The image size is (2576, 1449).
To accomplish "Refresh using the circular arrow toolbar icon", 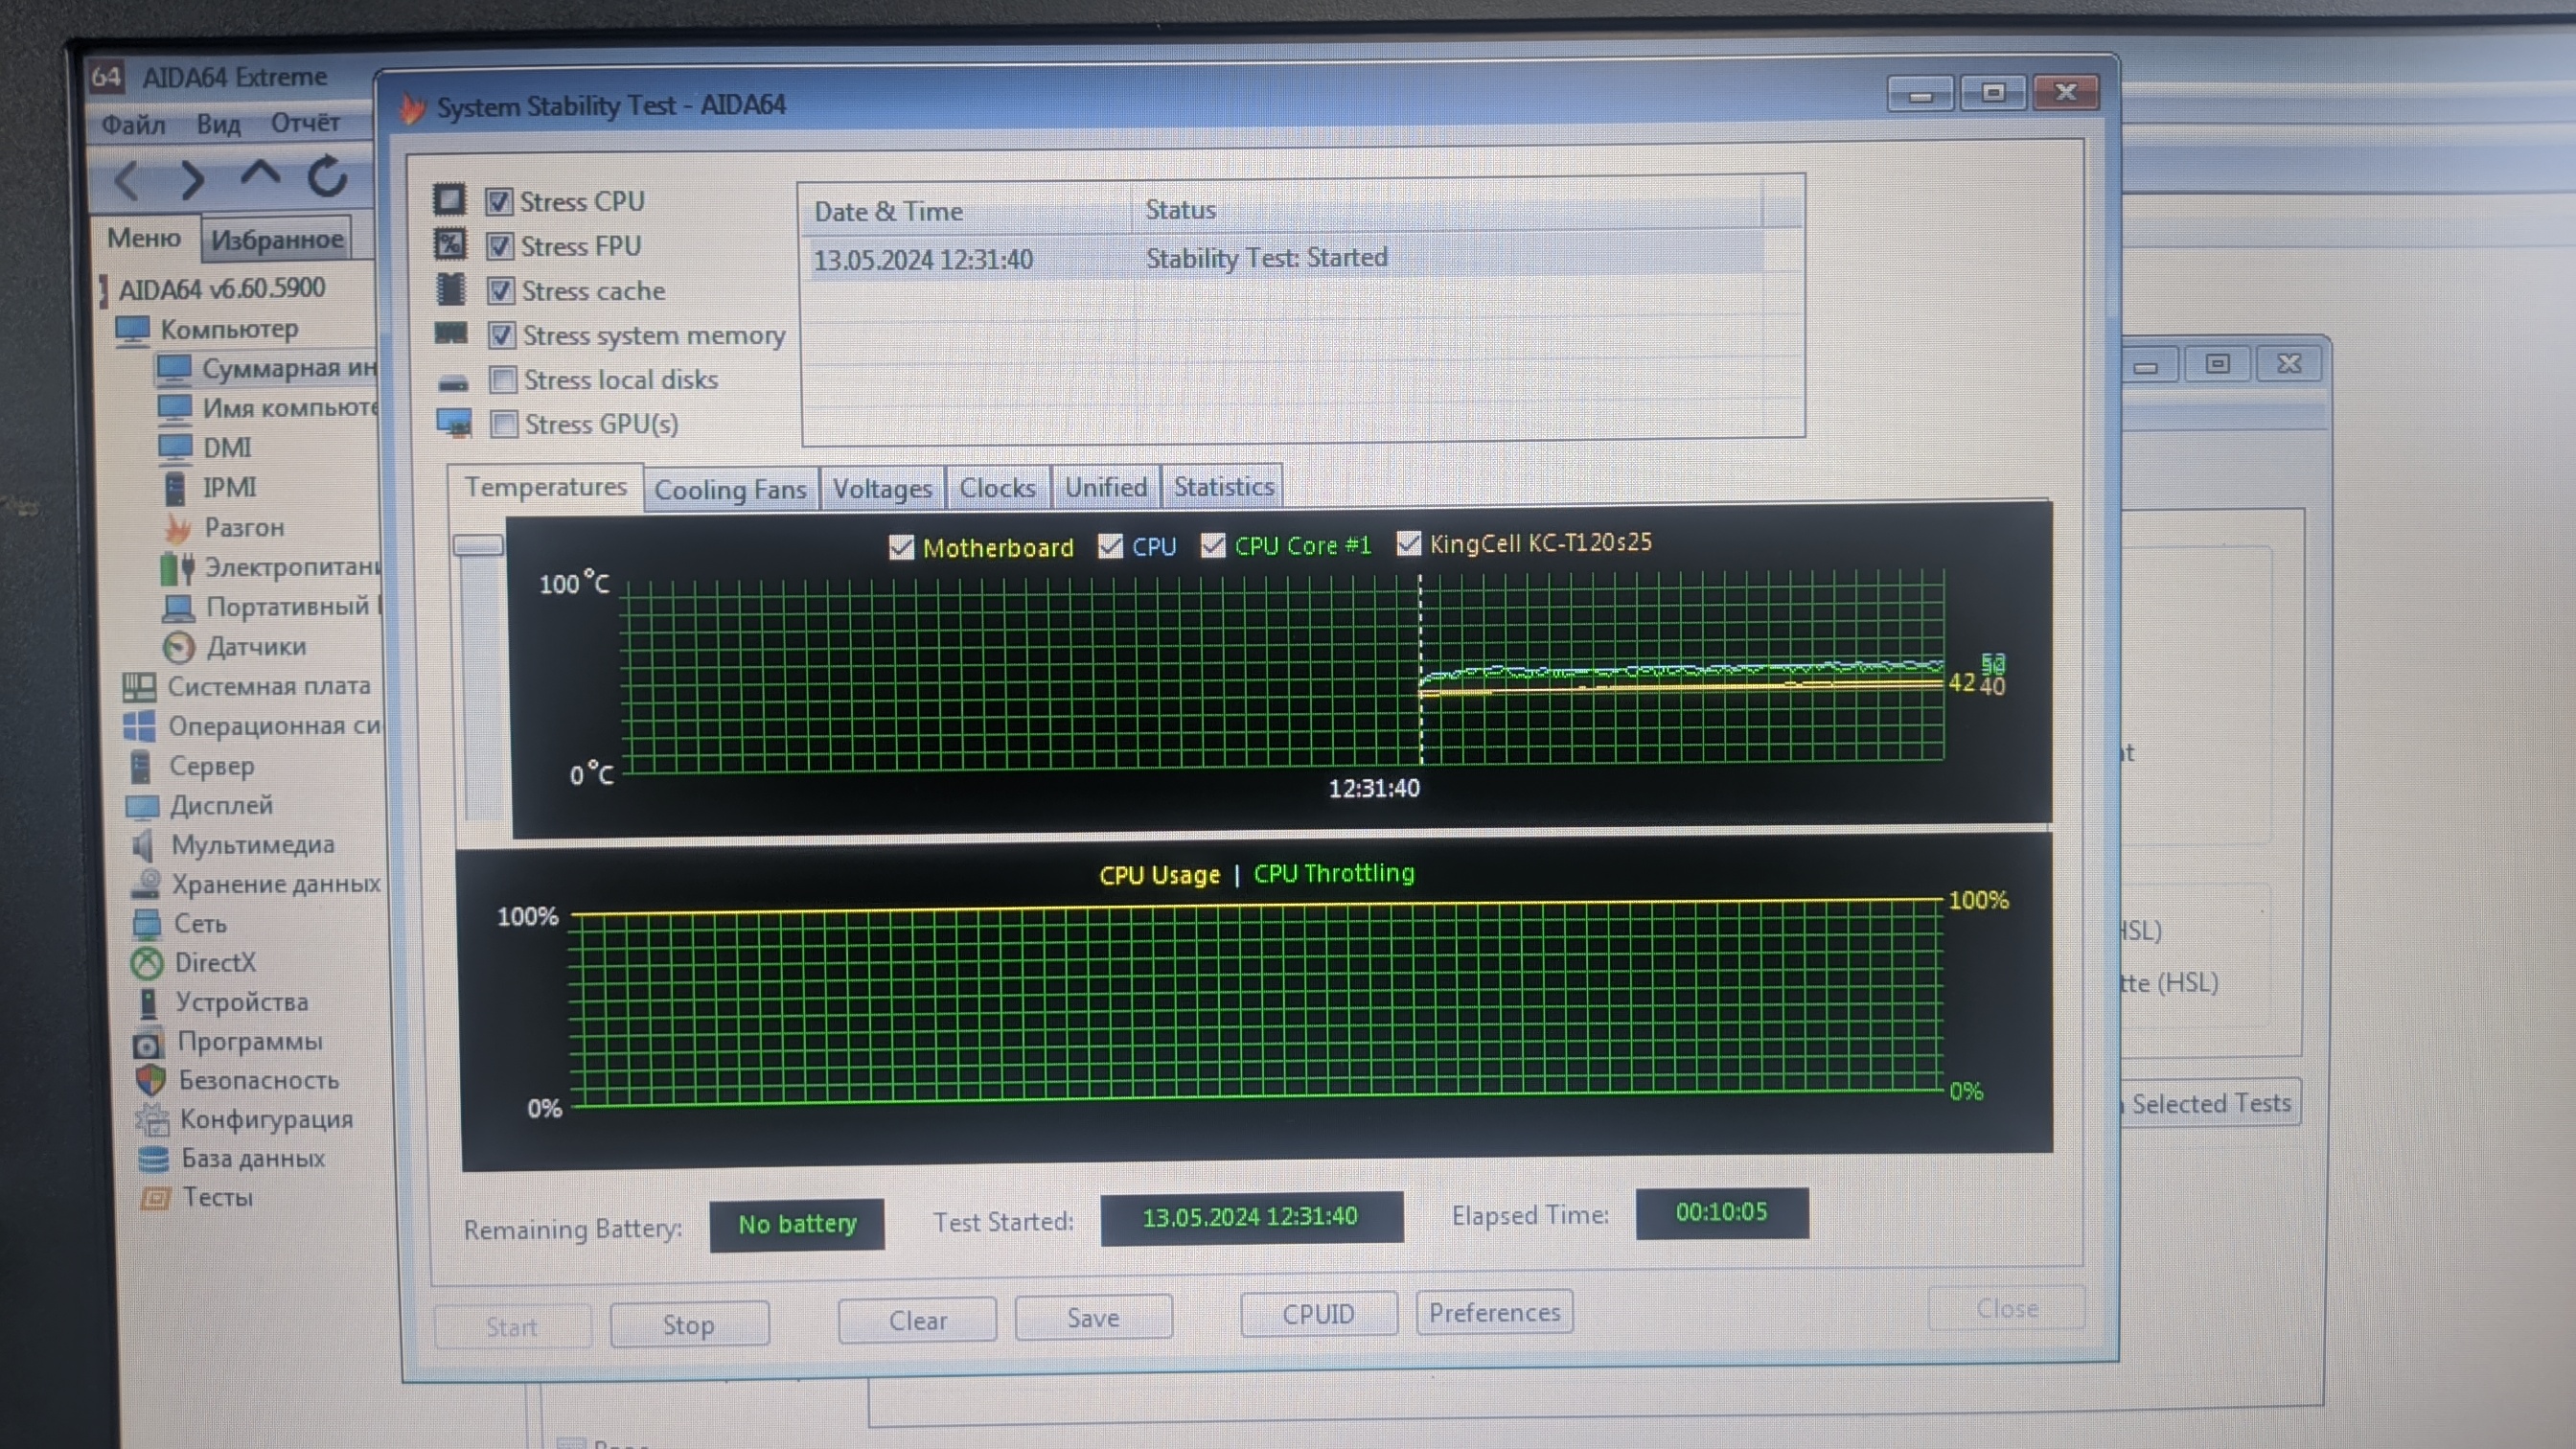I will [x=327, y=176].
